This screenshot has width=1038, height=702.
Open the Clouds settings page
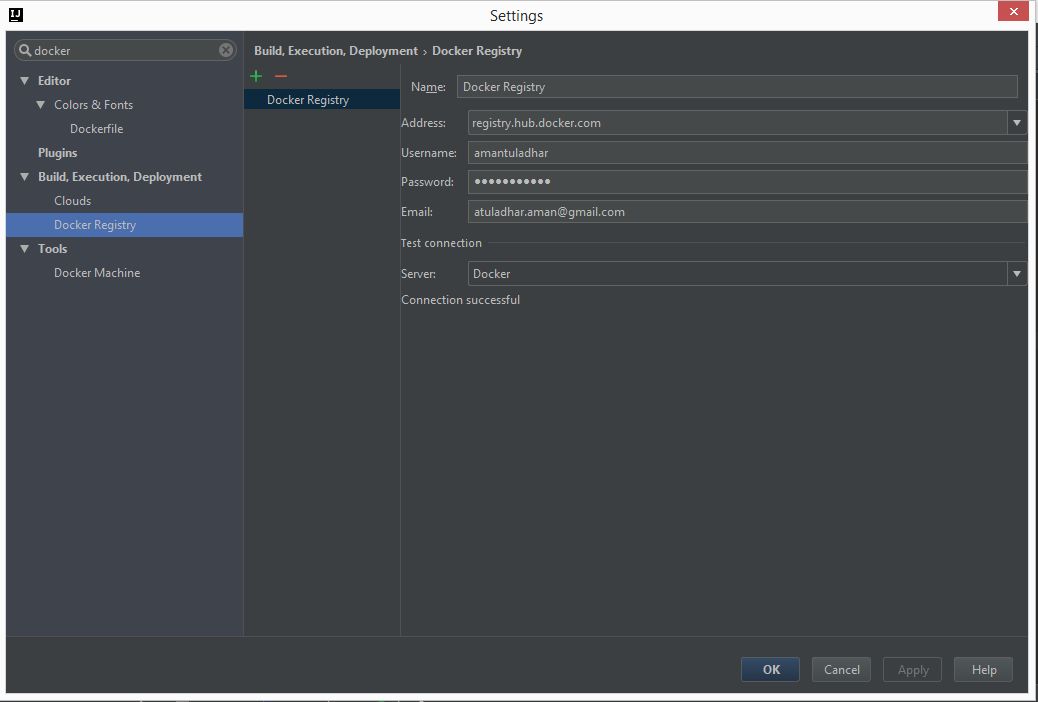(x=73, y=201)
